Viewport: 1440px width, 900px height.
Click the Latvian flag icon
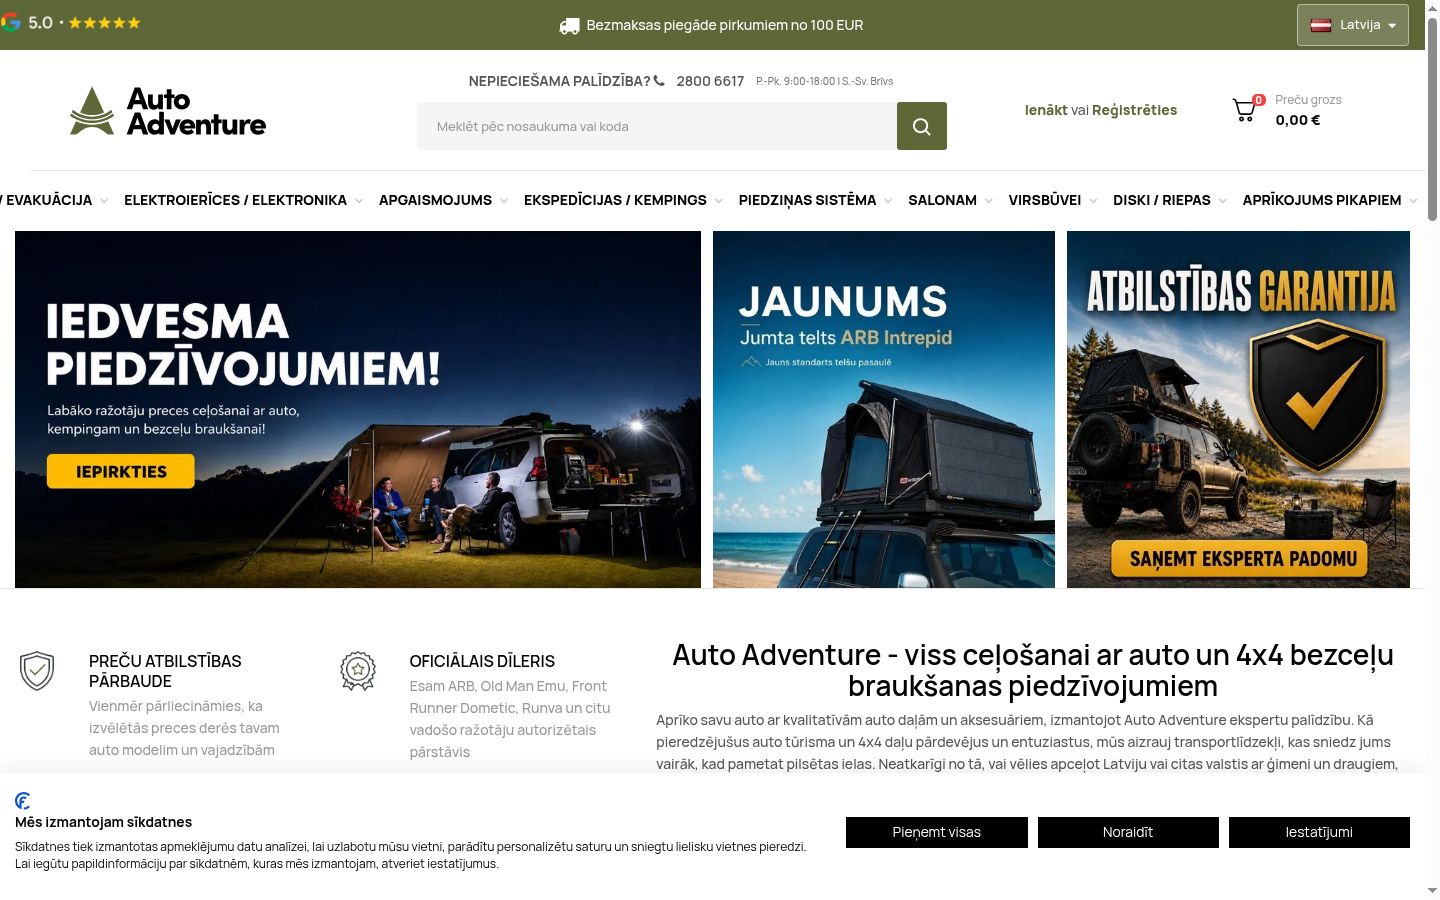pos(1321,25)
